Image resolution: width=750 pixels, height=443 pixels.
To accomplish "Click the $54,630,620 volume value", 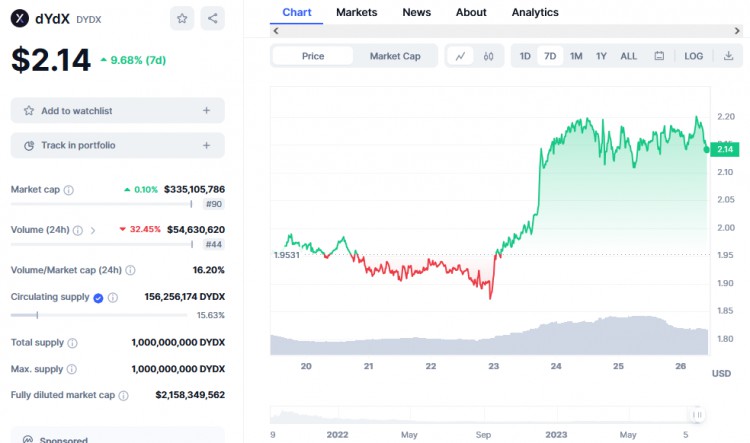I will click(x=196, y=230).
